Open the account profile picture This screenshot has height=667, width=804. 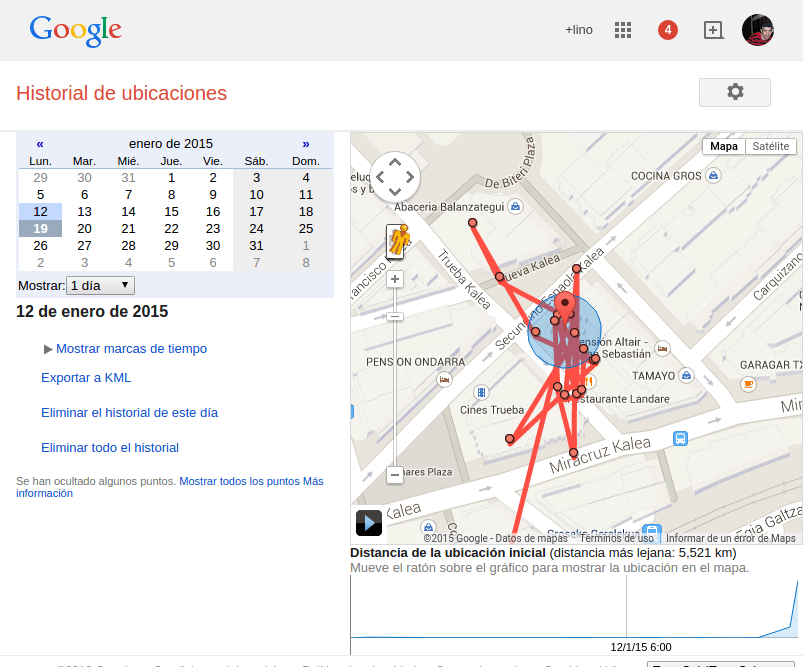(758, 30)
